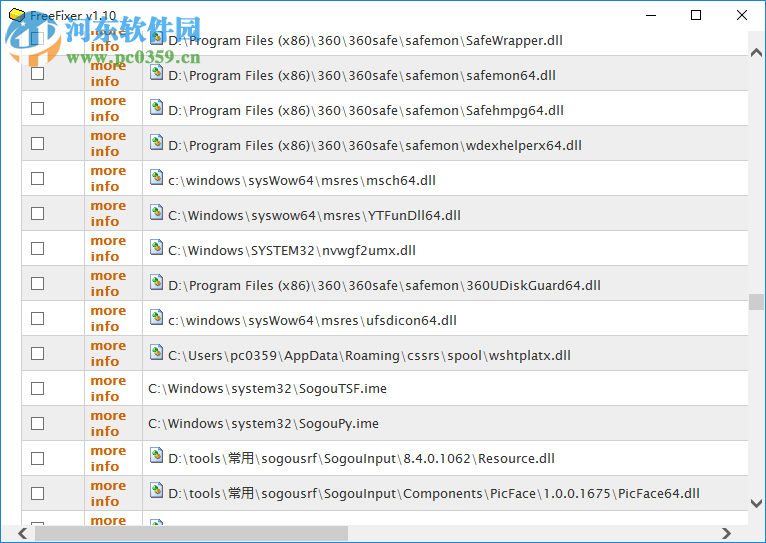766x543 pixels.
Task: Click the SafeWrapper.dll file path
Action: coord(365,41)
